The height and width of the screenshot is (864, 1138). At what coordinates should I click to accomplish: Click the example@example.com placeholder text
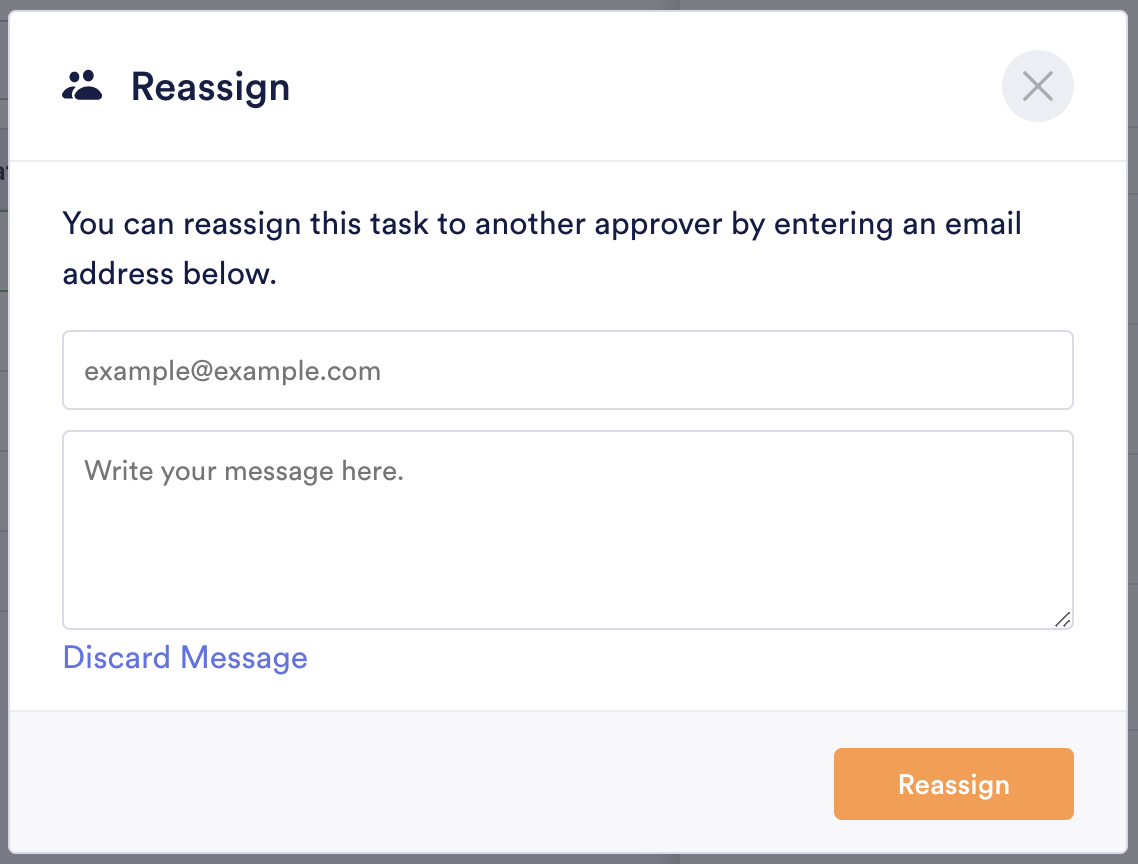232,372
